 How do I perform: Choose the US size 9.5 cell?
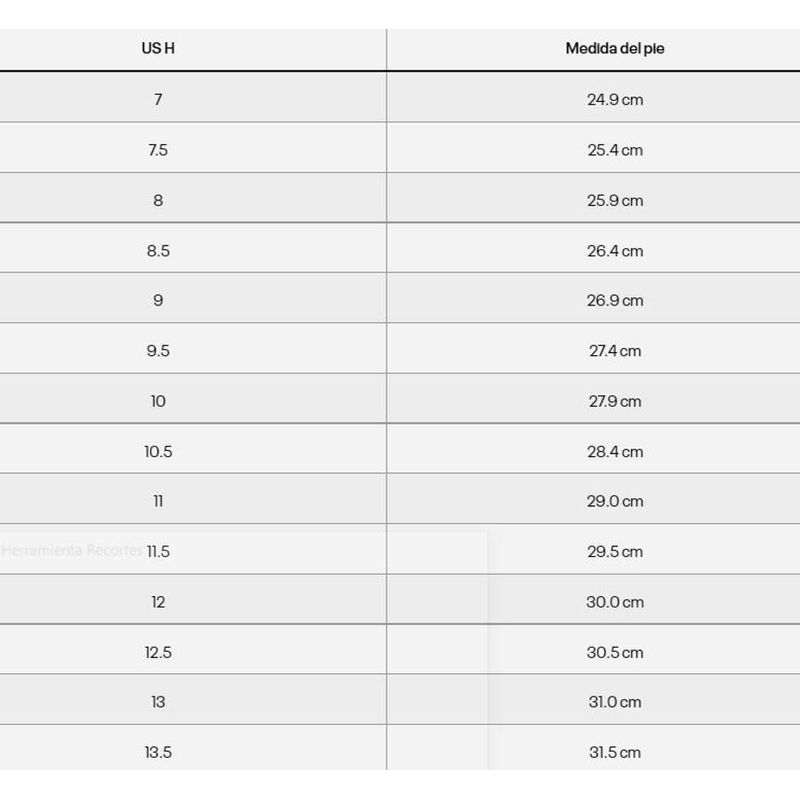[x=158, y=351]
